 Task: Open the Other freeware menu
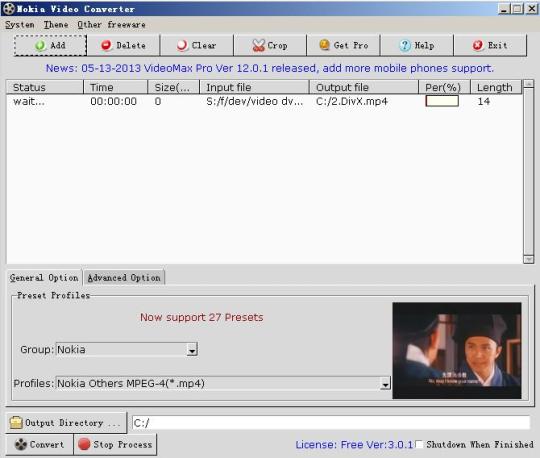[111, 25]
